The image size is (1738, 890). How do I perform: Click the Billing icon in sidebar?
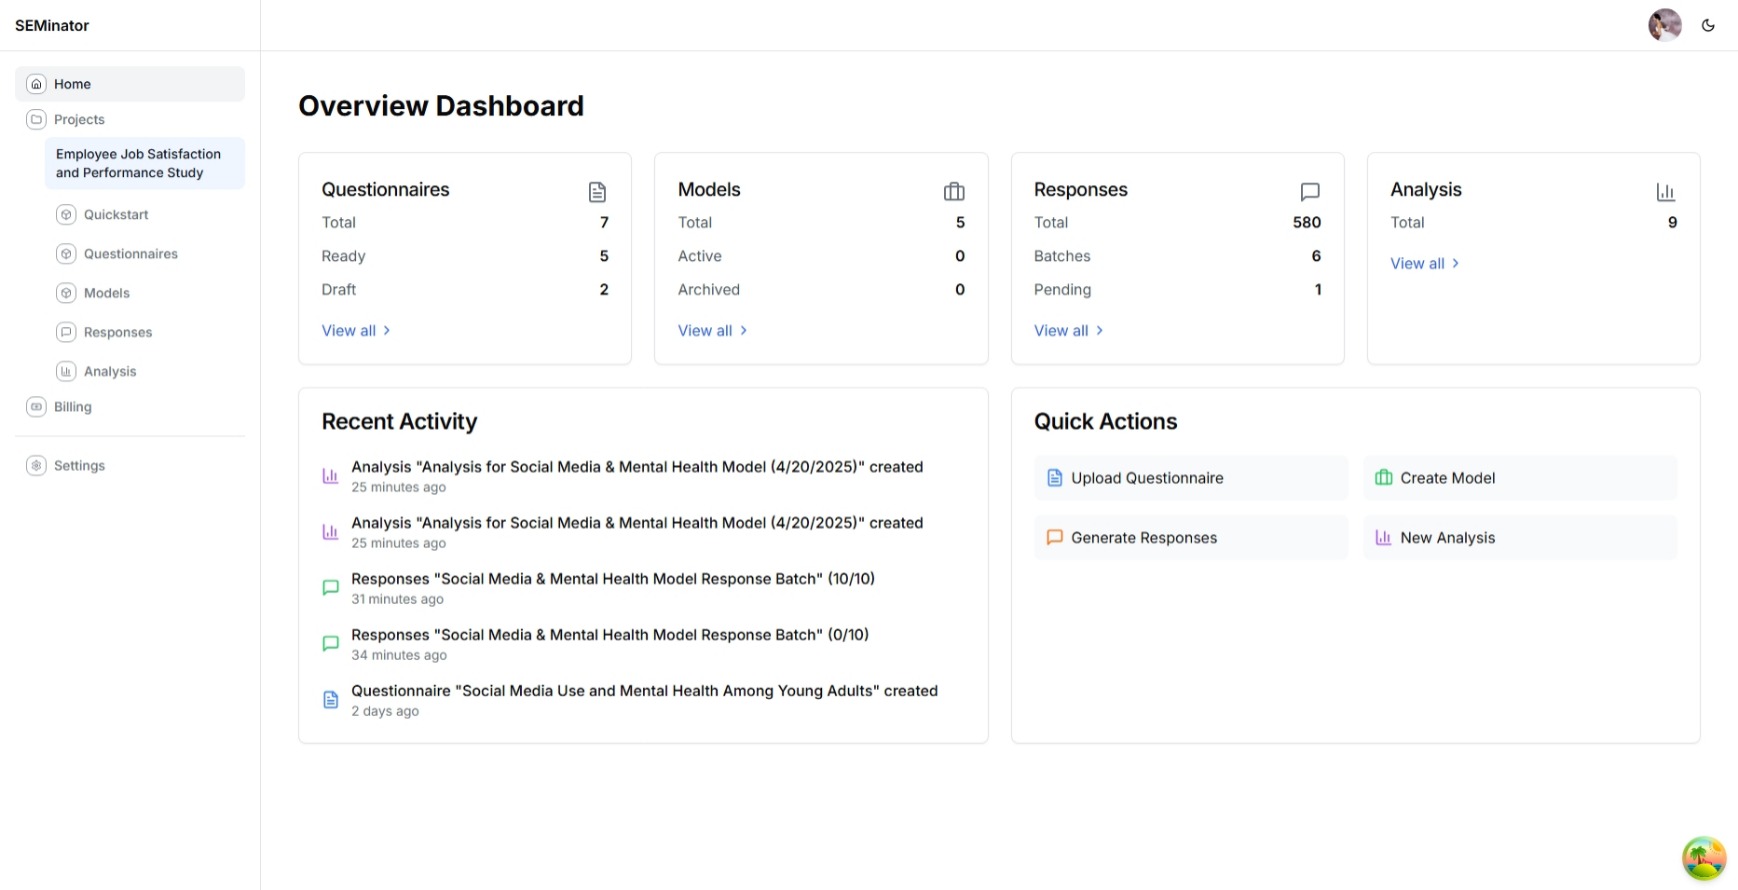(37, 407)
